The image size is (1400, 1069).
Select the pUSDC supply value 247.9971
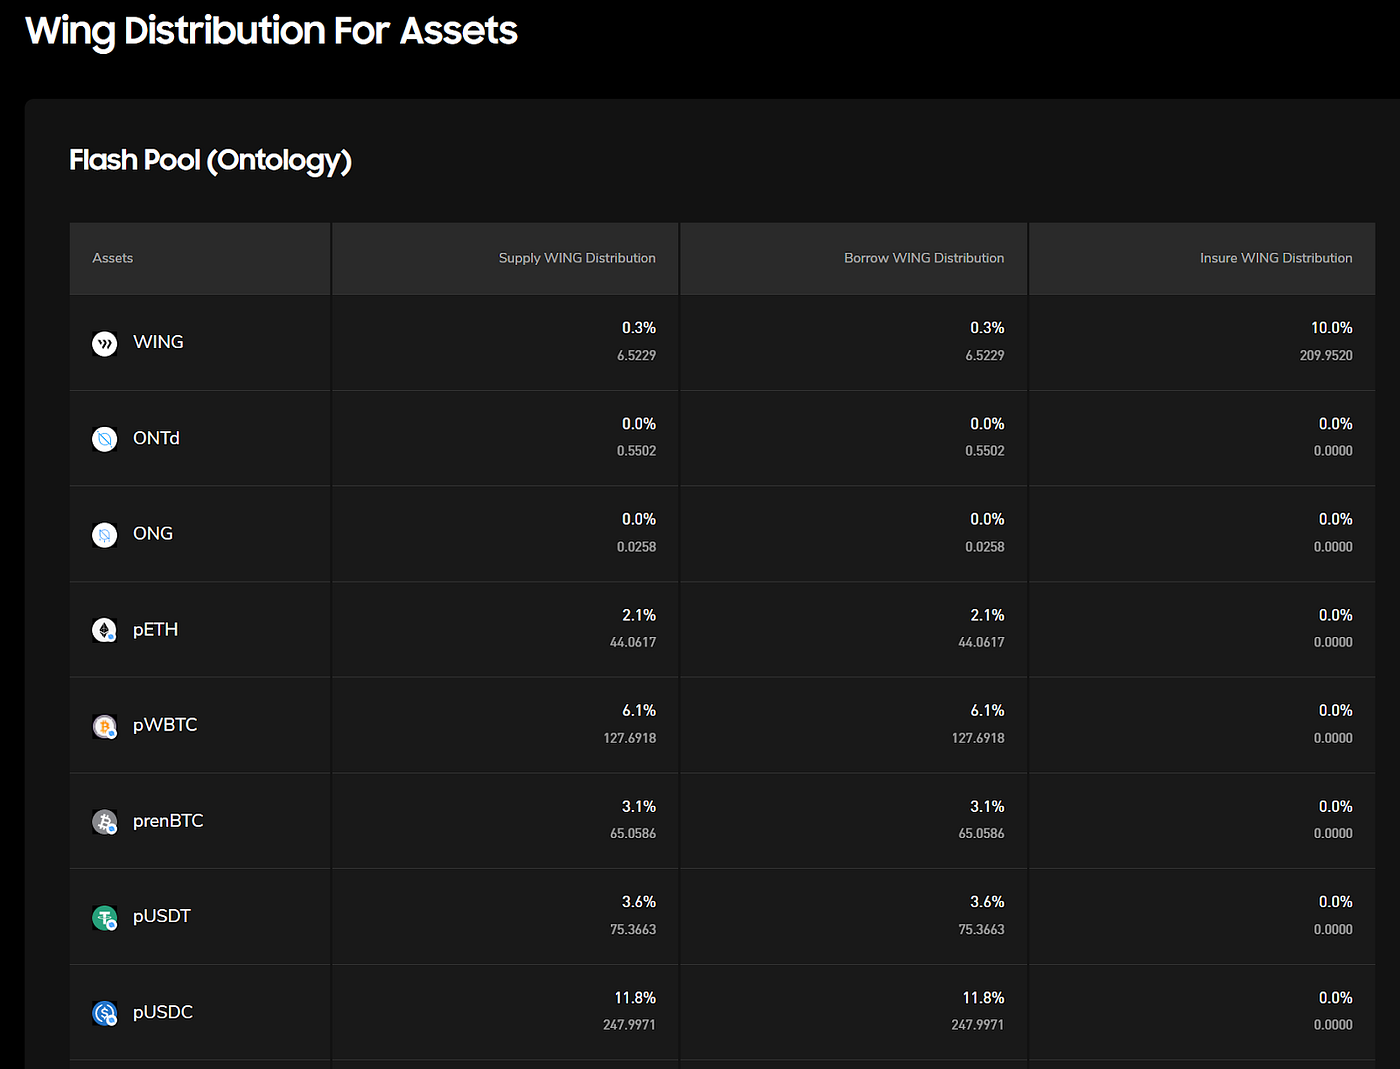coord(629,1024)
